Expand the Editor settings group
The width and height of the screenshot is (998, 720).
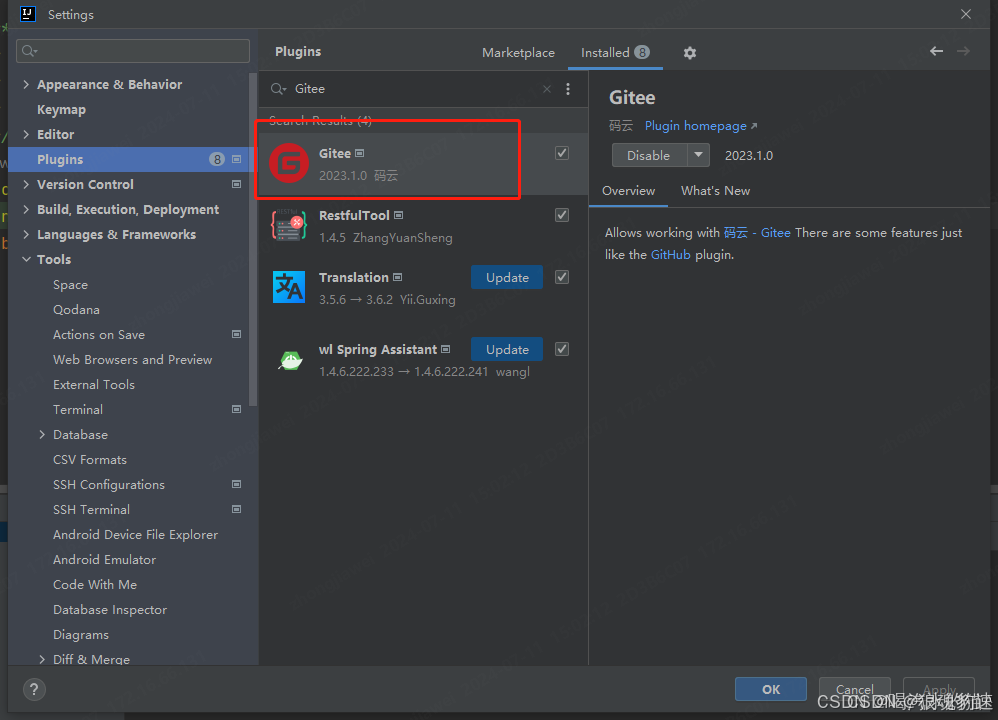pos(26,134)
